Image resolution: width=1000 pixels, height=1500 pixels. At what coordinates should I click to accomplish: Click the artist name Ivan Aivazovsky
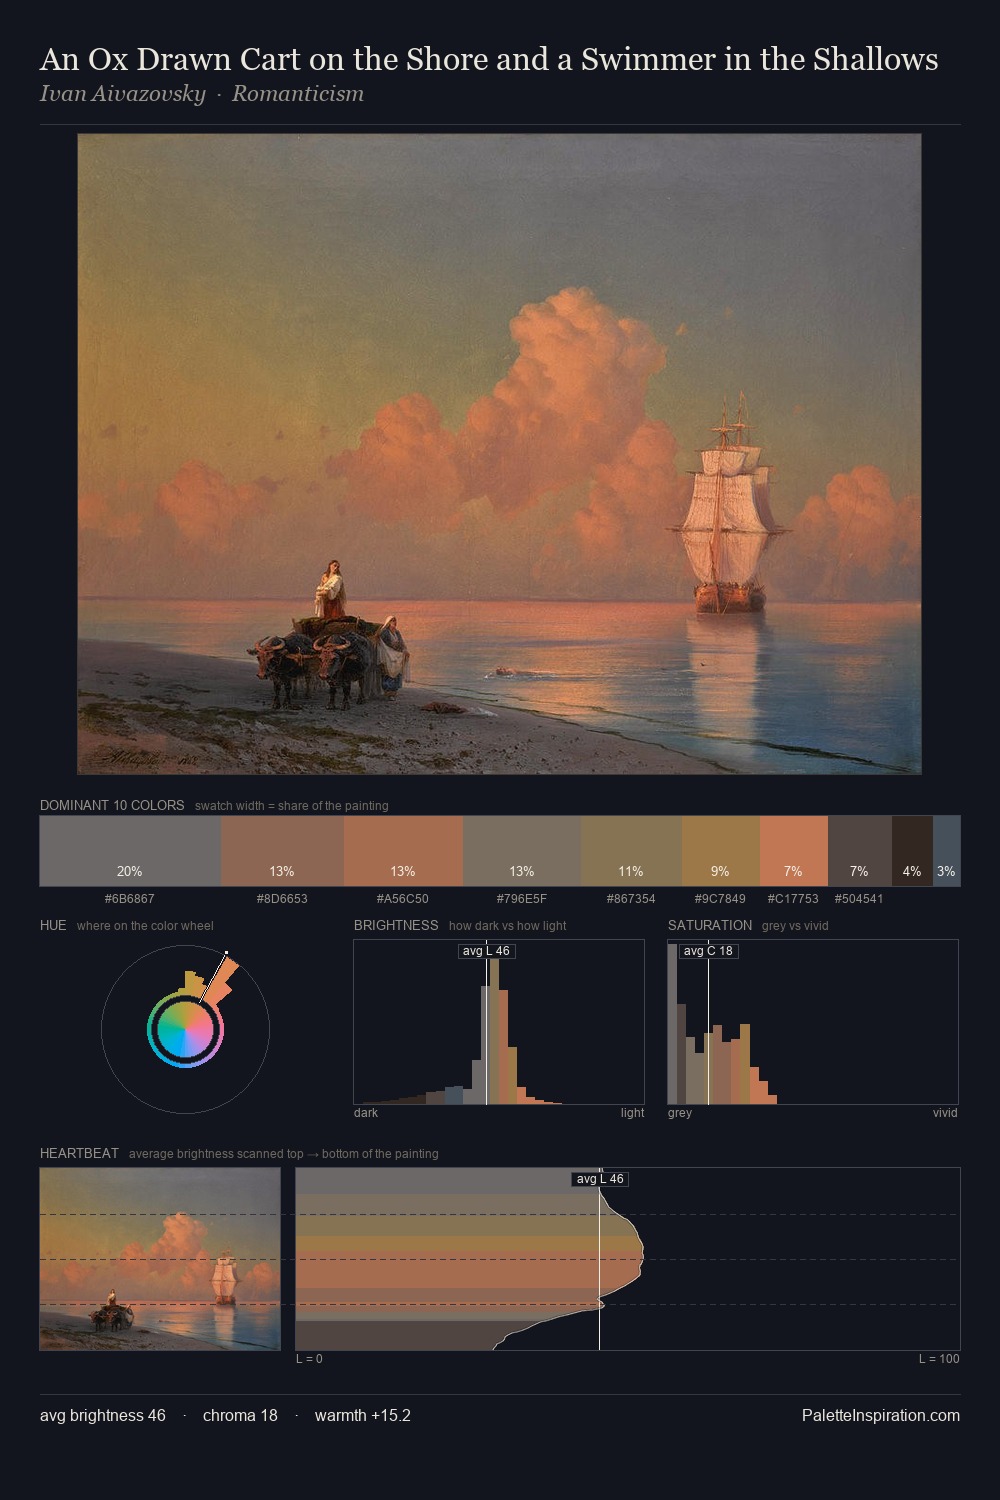point(122,94)
